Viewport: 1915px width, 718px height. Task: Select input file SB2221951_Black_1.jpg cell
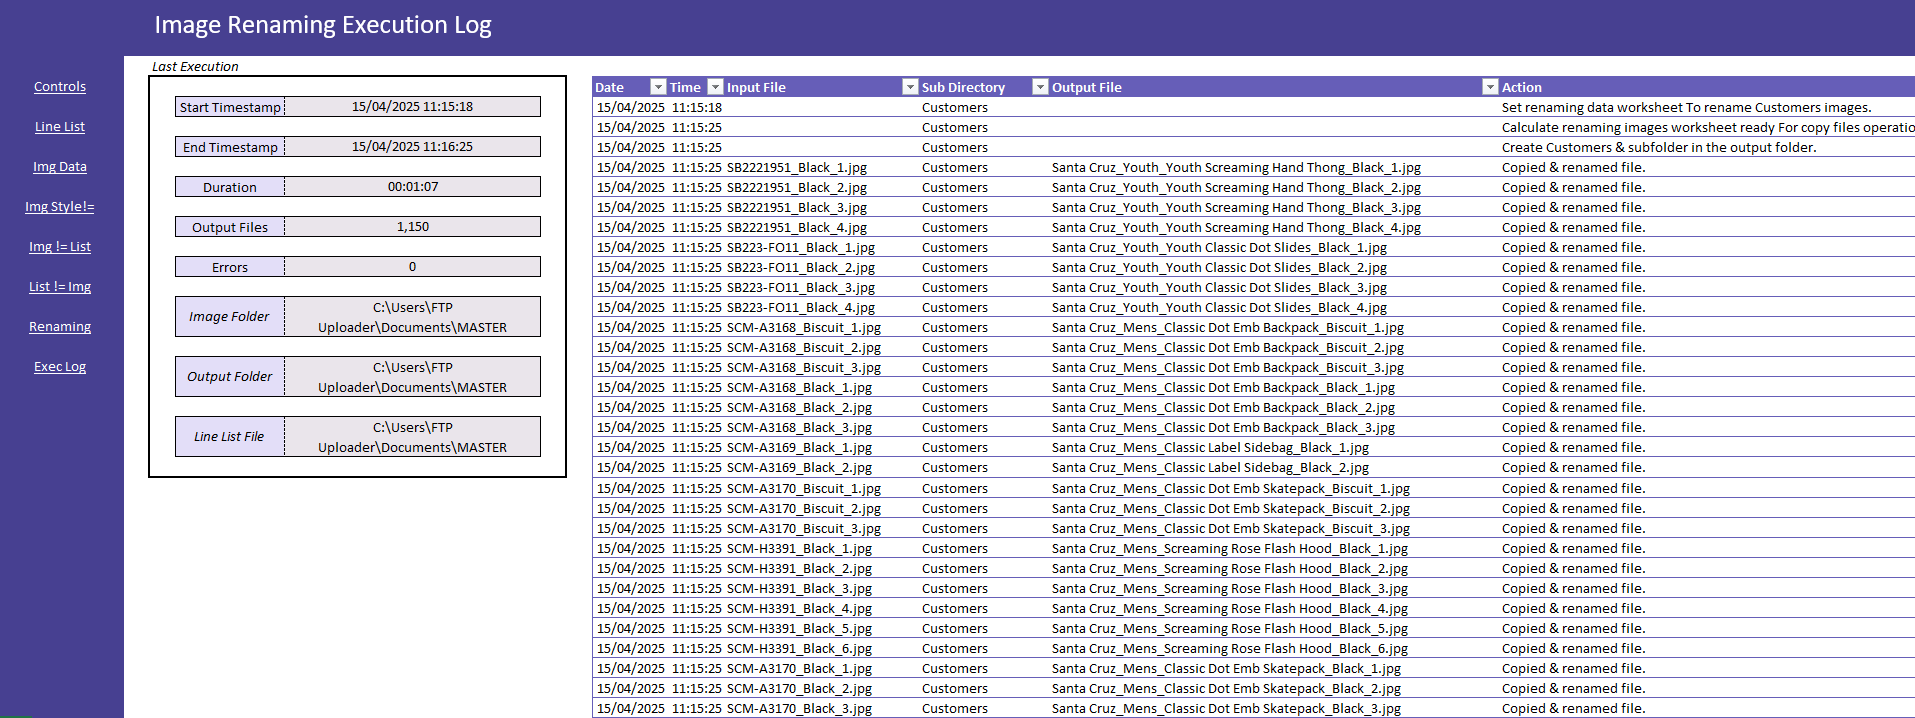[x=797, y=168]
